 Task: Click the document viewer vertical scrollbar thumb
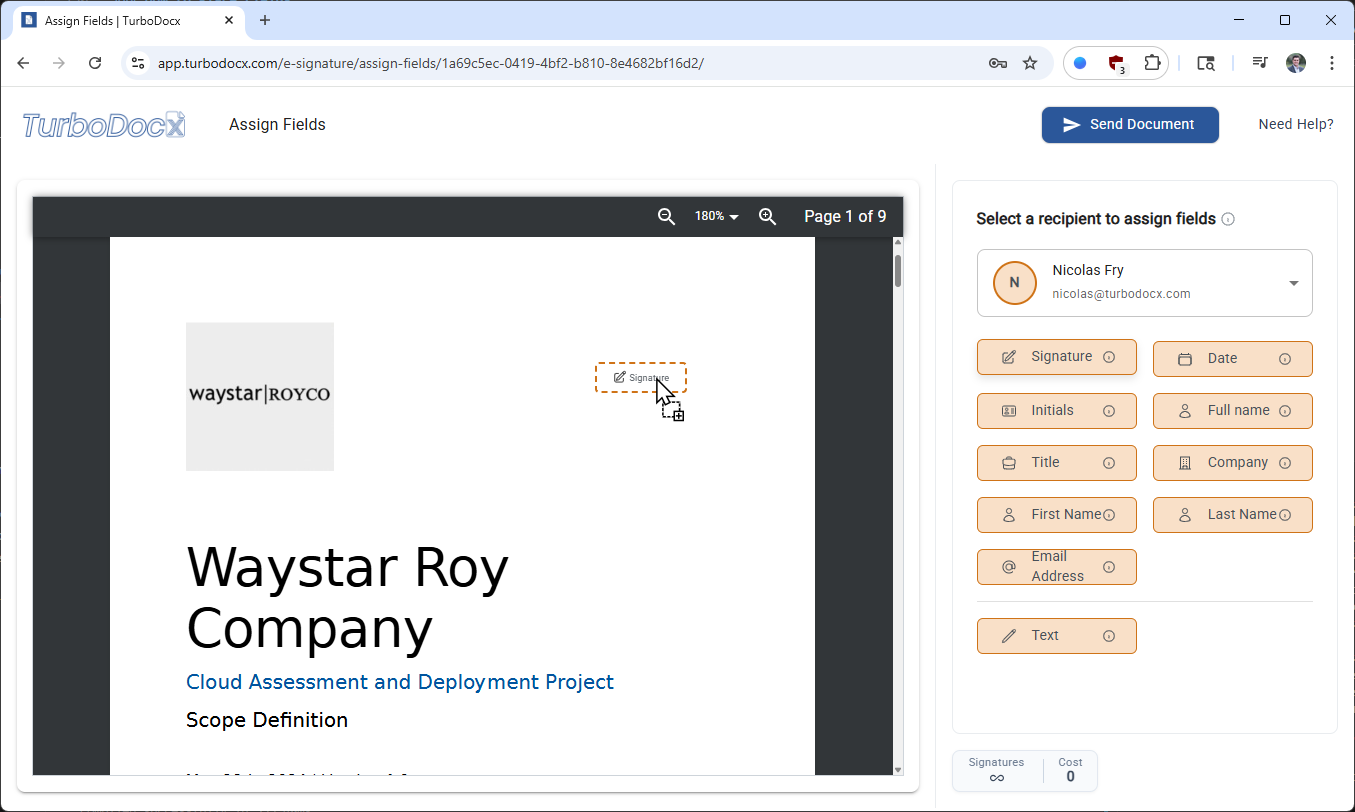pos(898,271)
